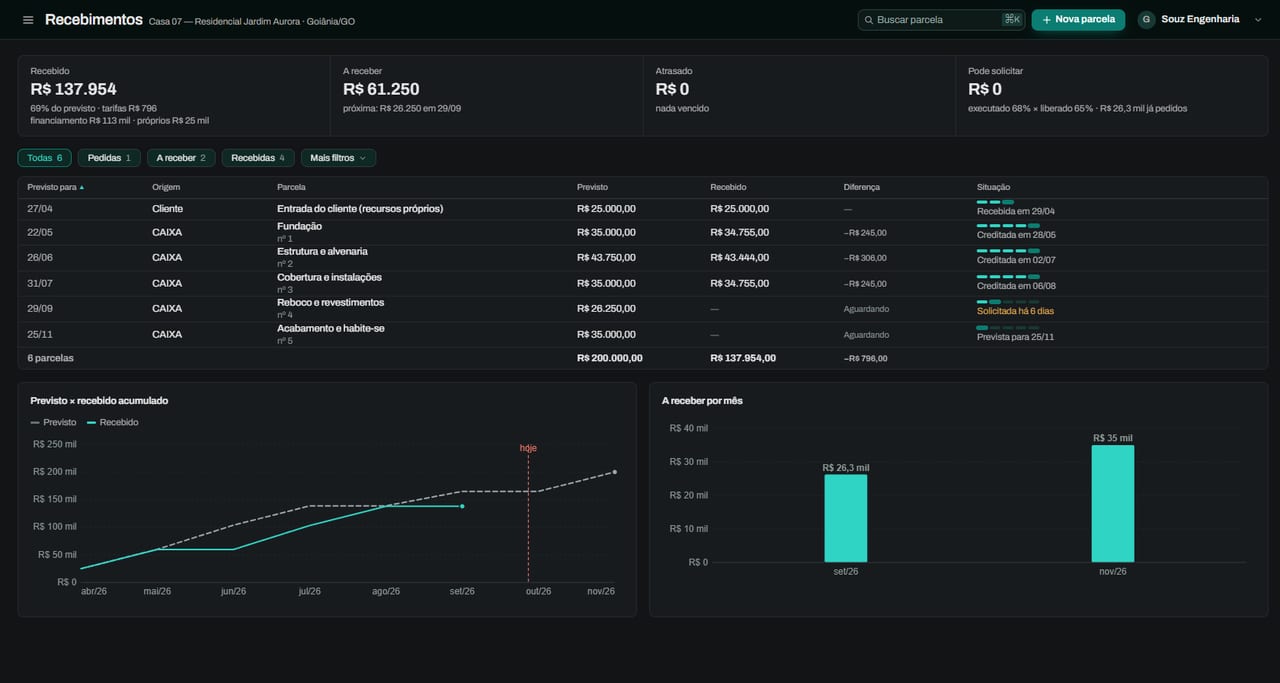
Task: Click the 'R$ 43.750,00' previsto value
Action: click(x=606, y=258)
